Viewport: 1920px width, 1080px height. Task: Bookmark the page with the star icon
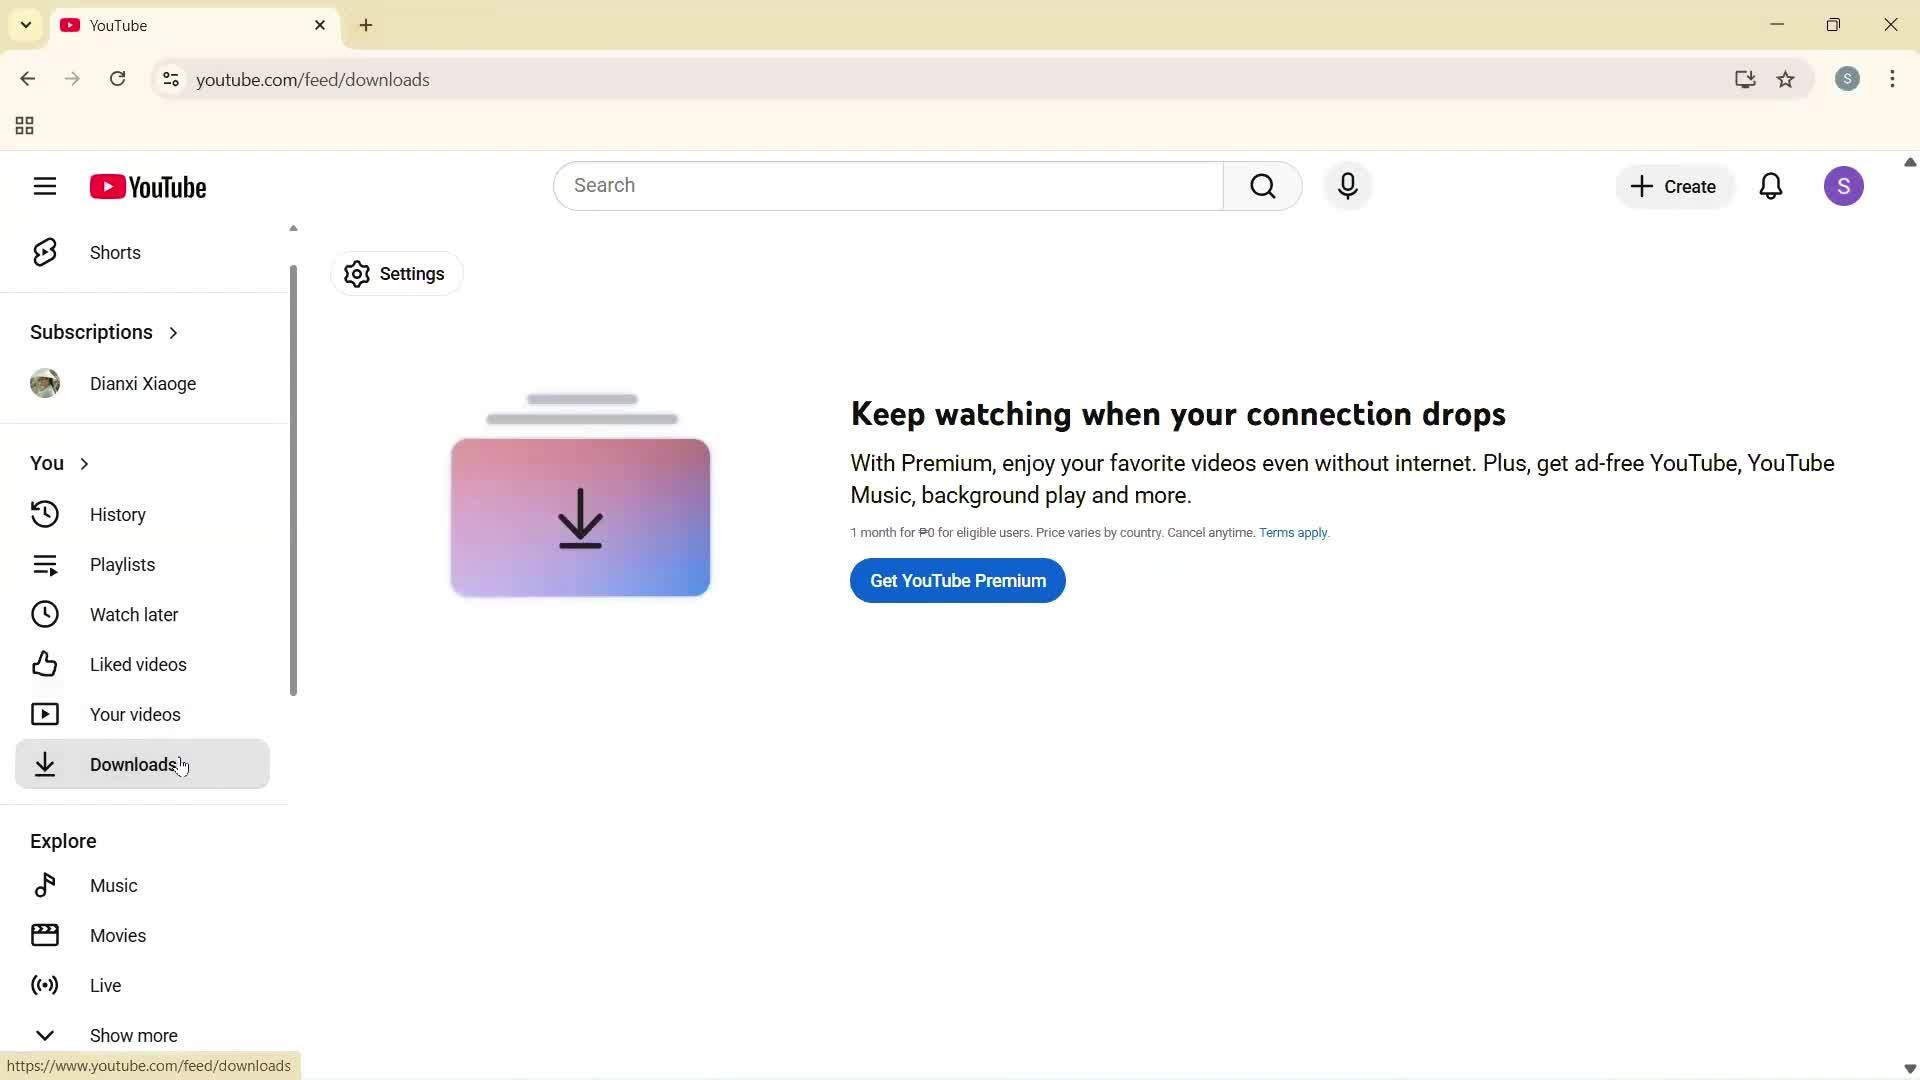(1786, 80)
